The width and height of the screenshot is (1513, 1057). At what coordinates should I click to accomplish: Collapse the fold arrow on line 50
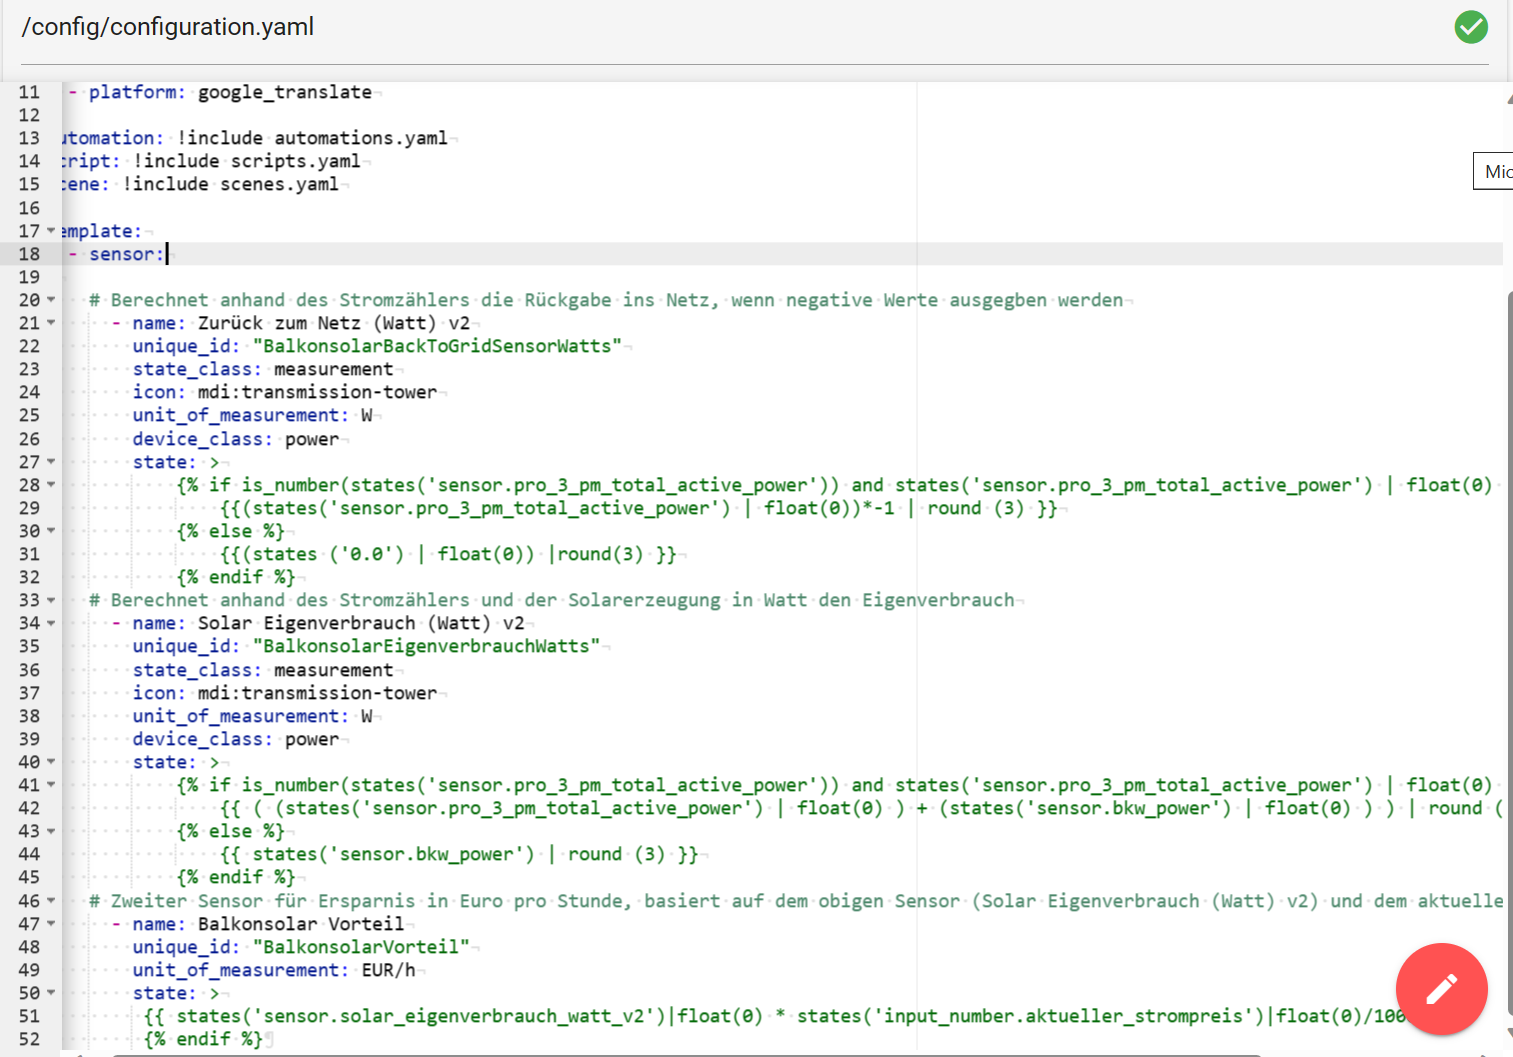click(51, 993)
